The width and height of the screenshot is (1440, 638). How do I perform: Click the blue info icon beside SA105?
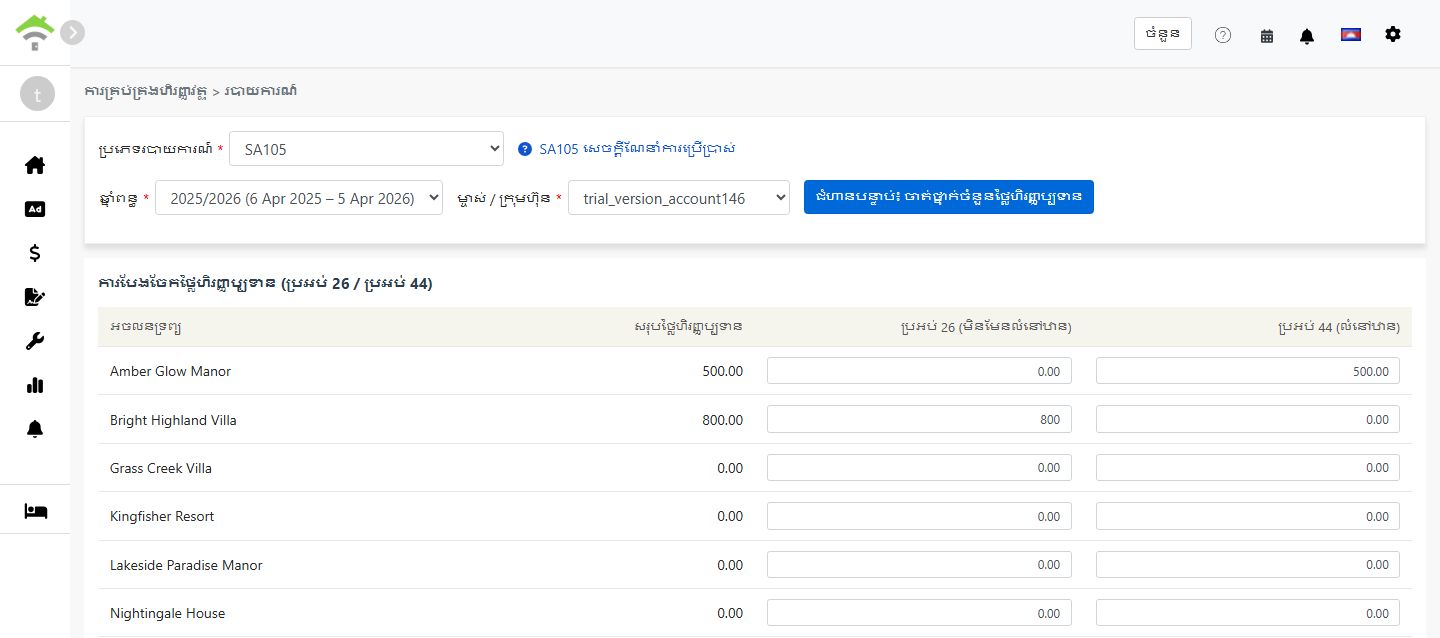pyautogui.click(x=524, y=149)
